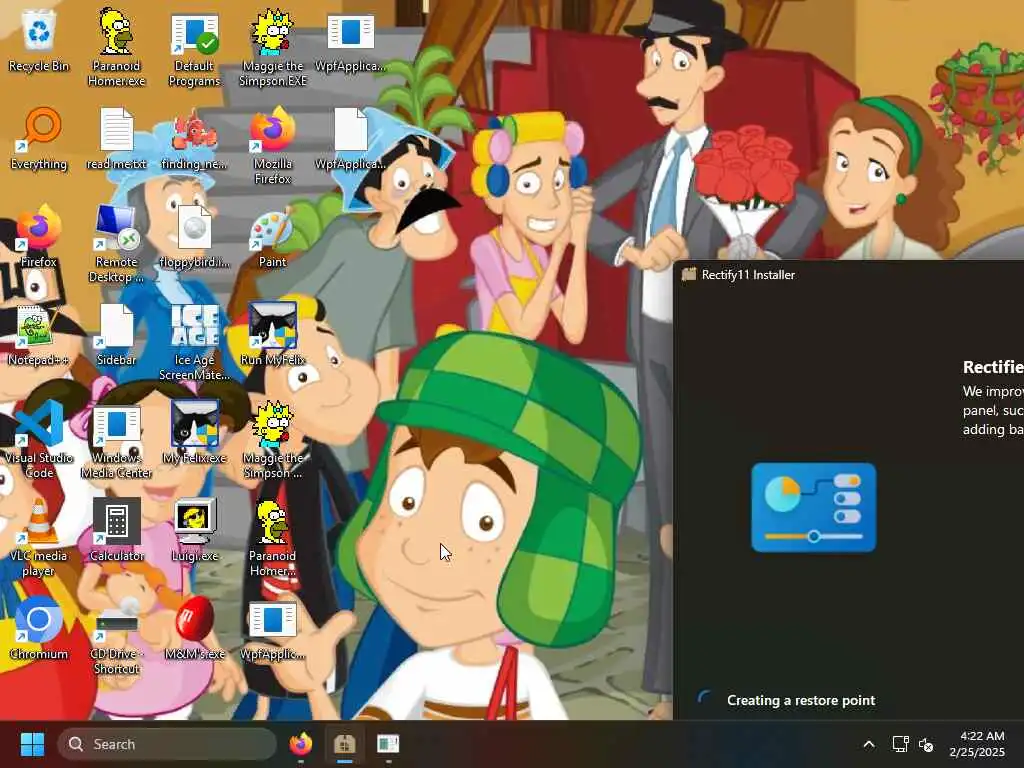Image resolution: width=1024 pixels, height=768 pixels.
Task: Launch Chromium shortcut
Action: point(39,628)
